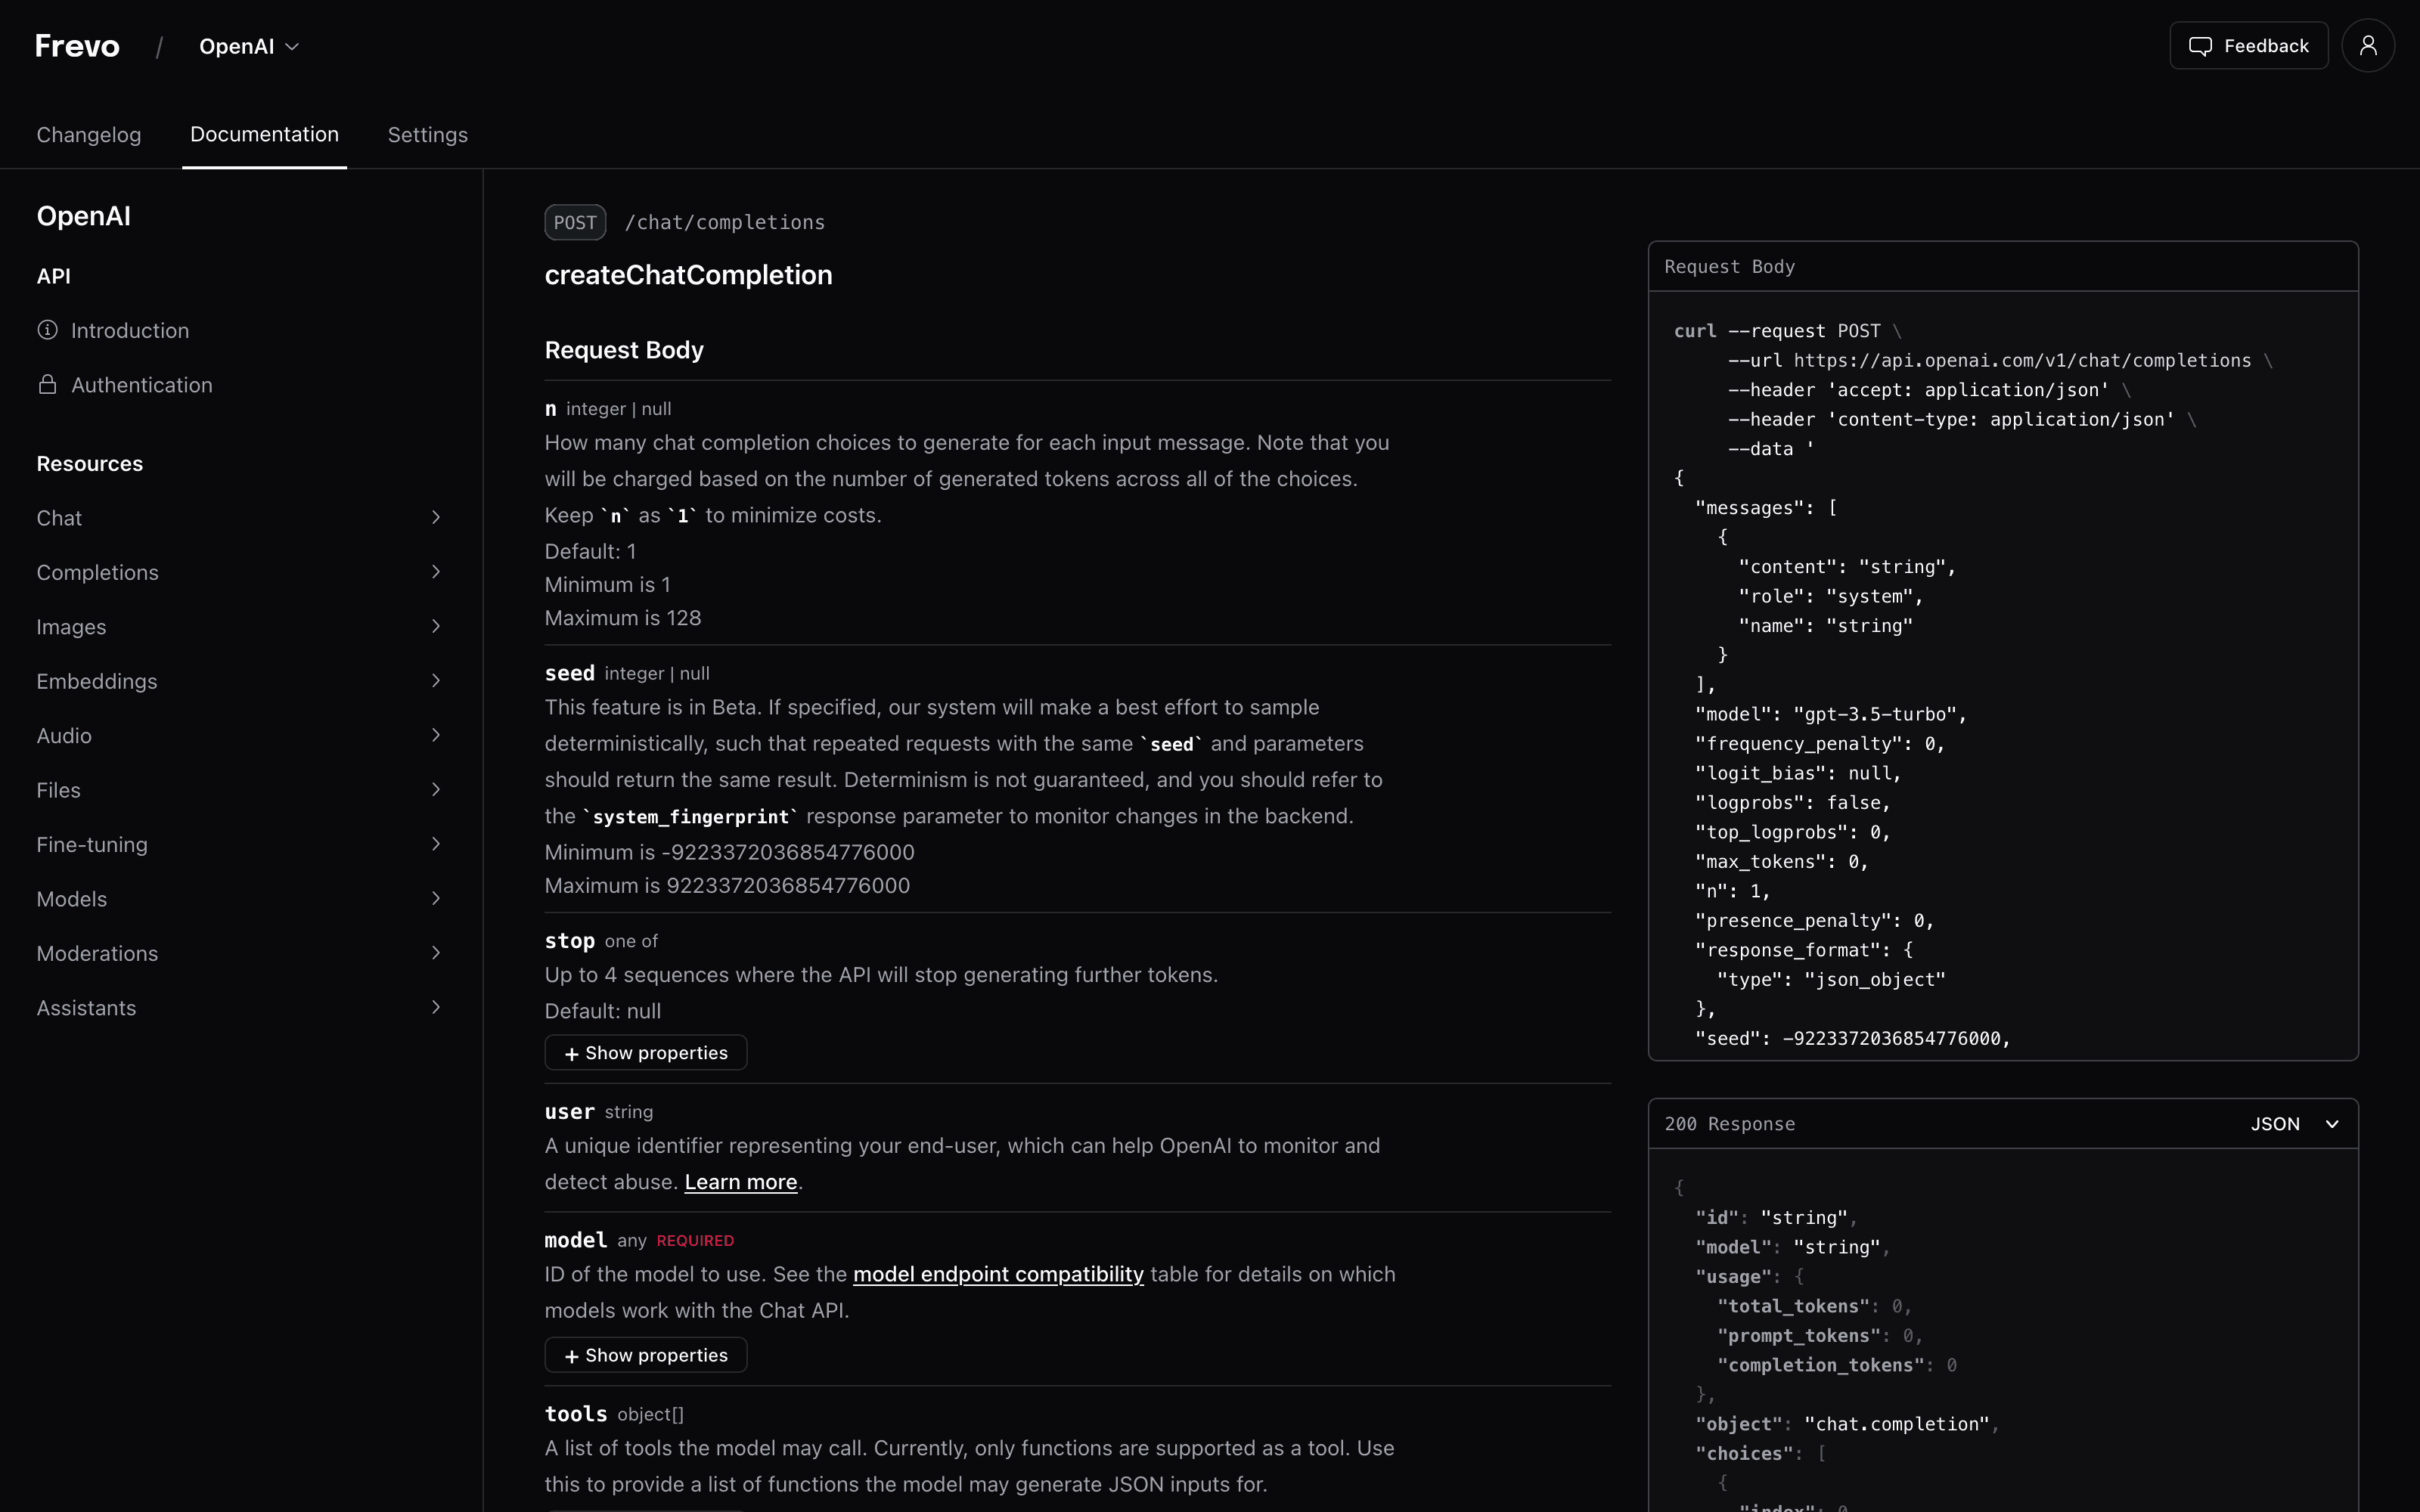Show properties for the stop parameter
The image size is (2420, 1512).
click(646, 1053)
